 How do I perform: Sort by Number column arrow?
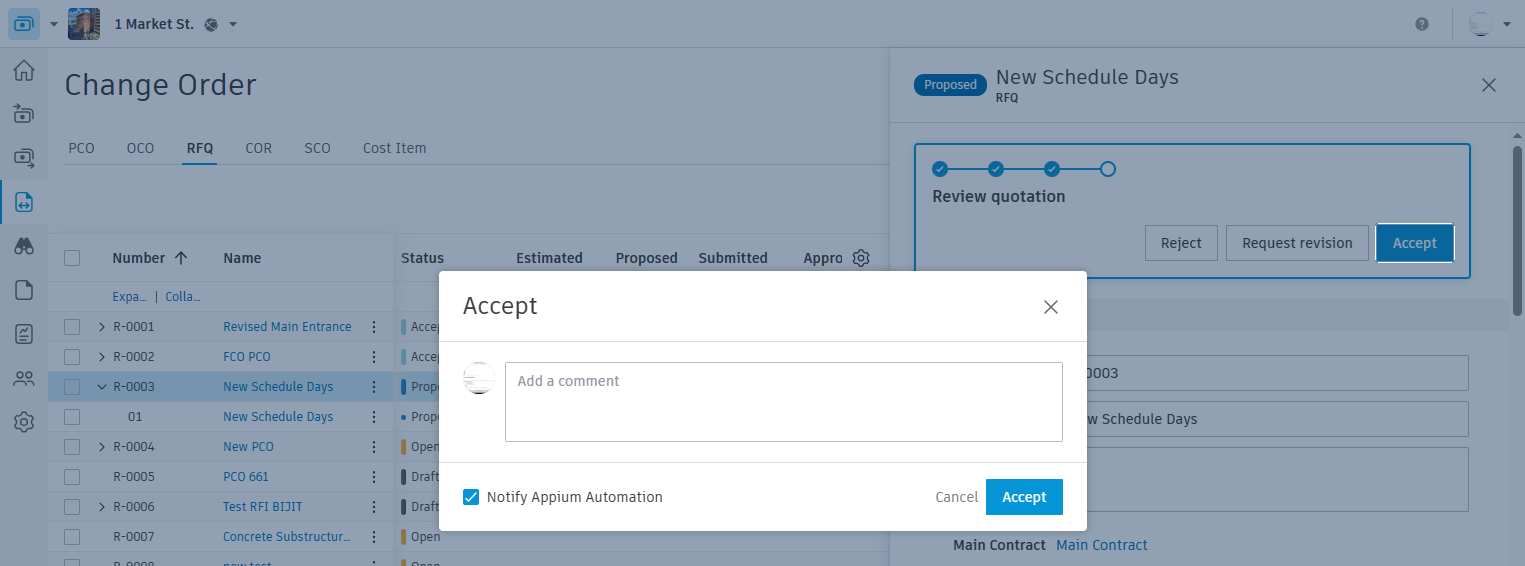[x=181, y=258]
